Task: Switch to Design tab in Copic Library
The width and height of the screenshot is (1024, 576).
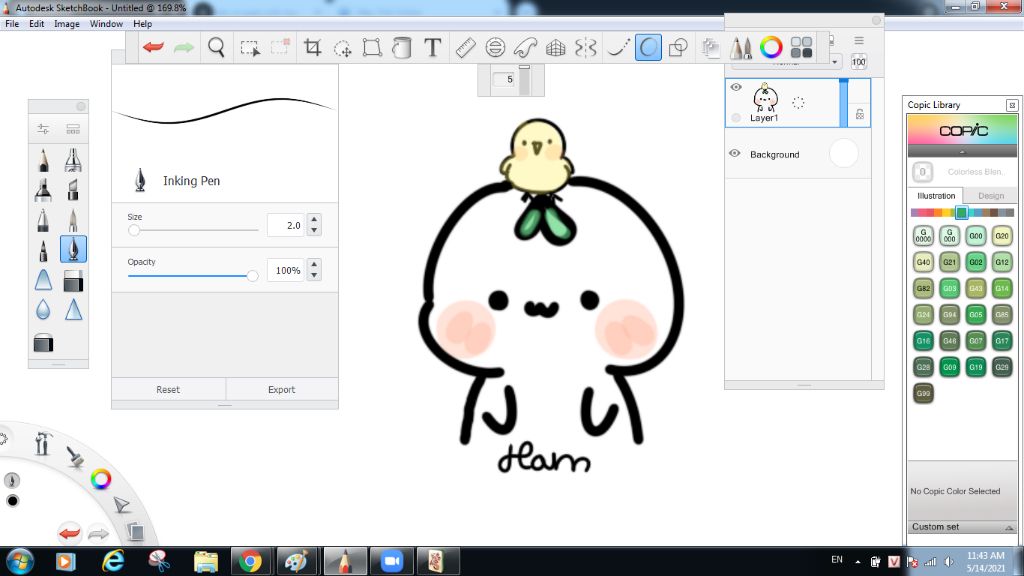Action: [x=991, y=196]
